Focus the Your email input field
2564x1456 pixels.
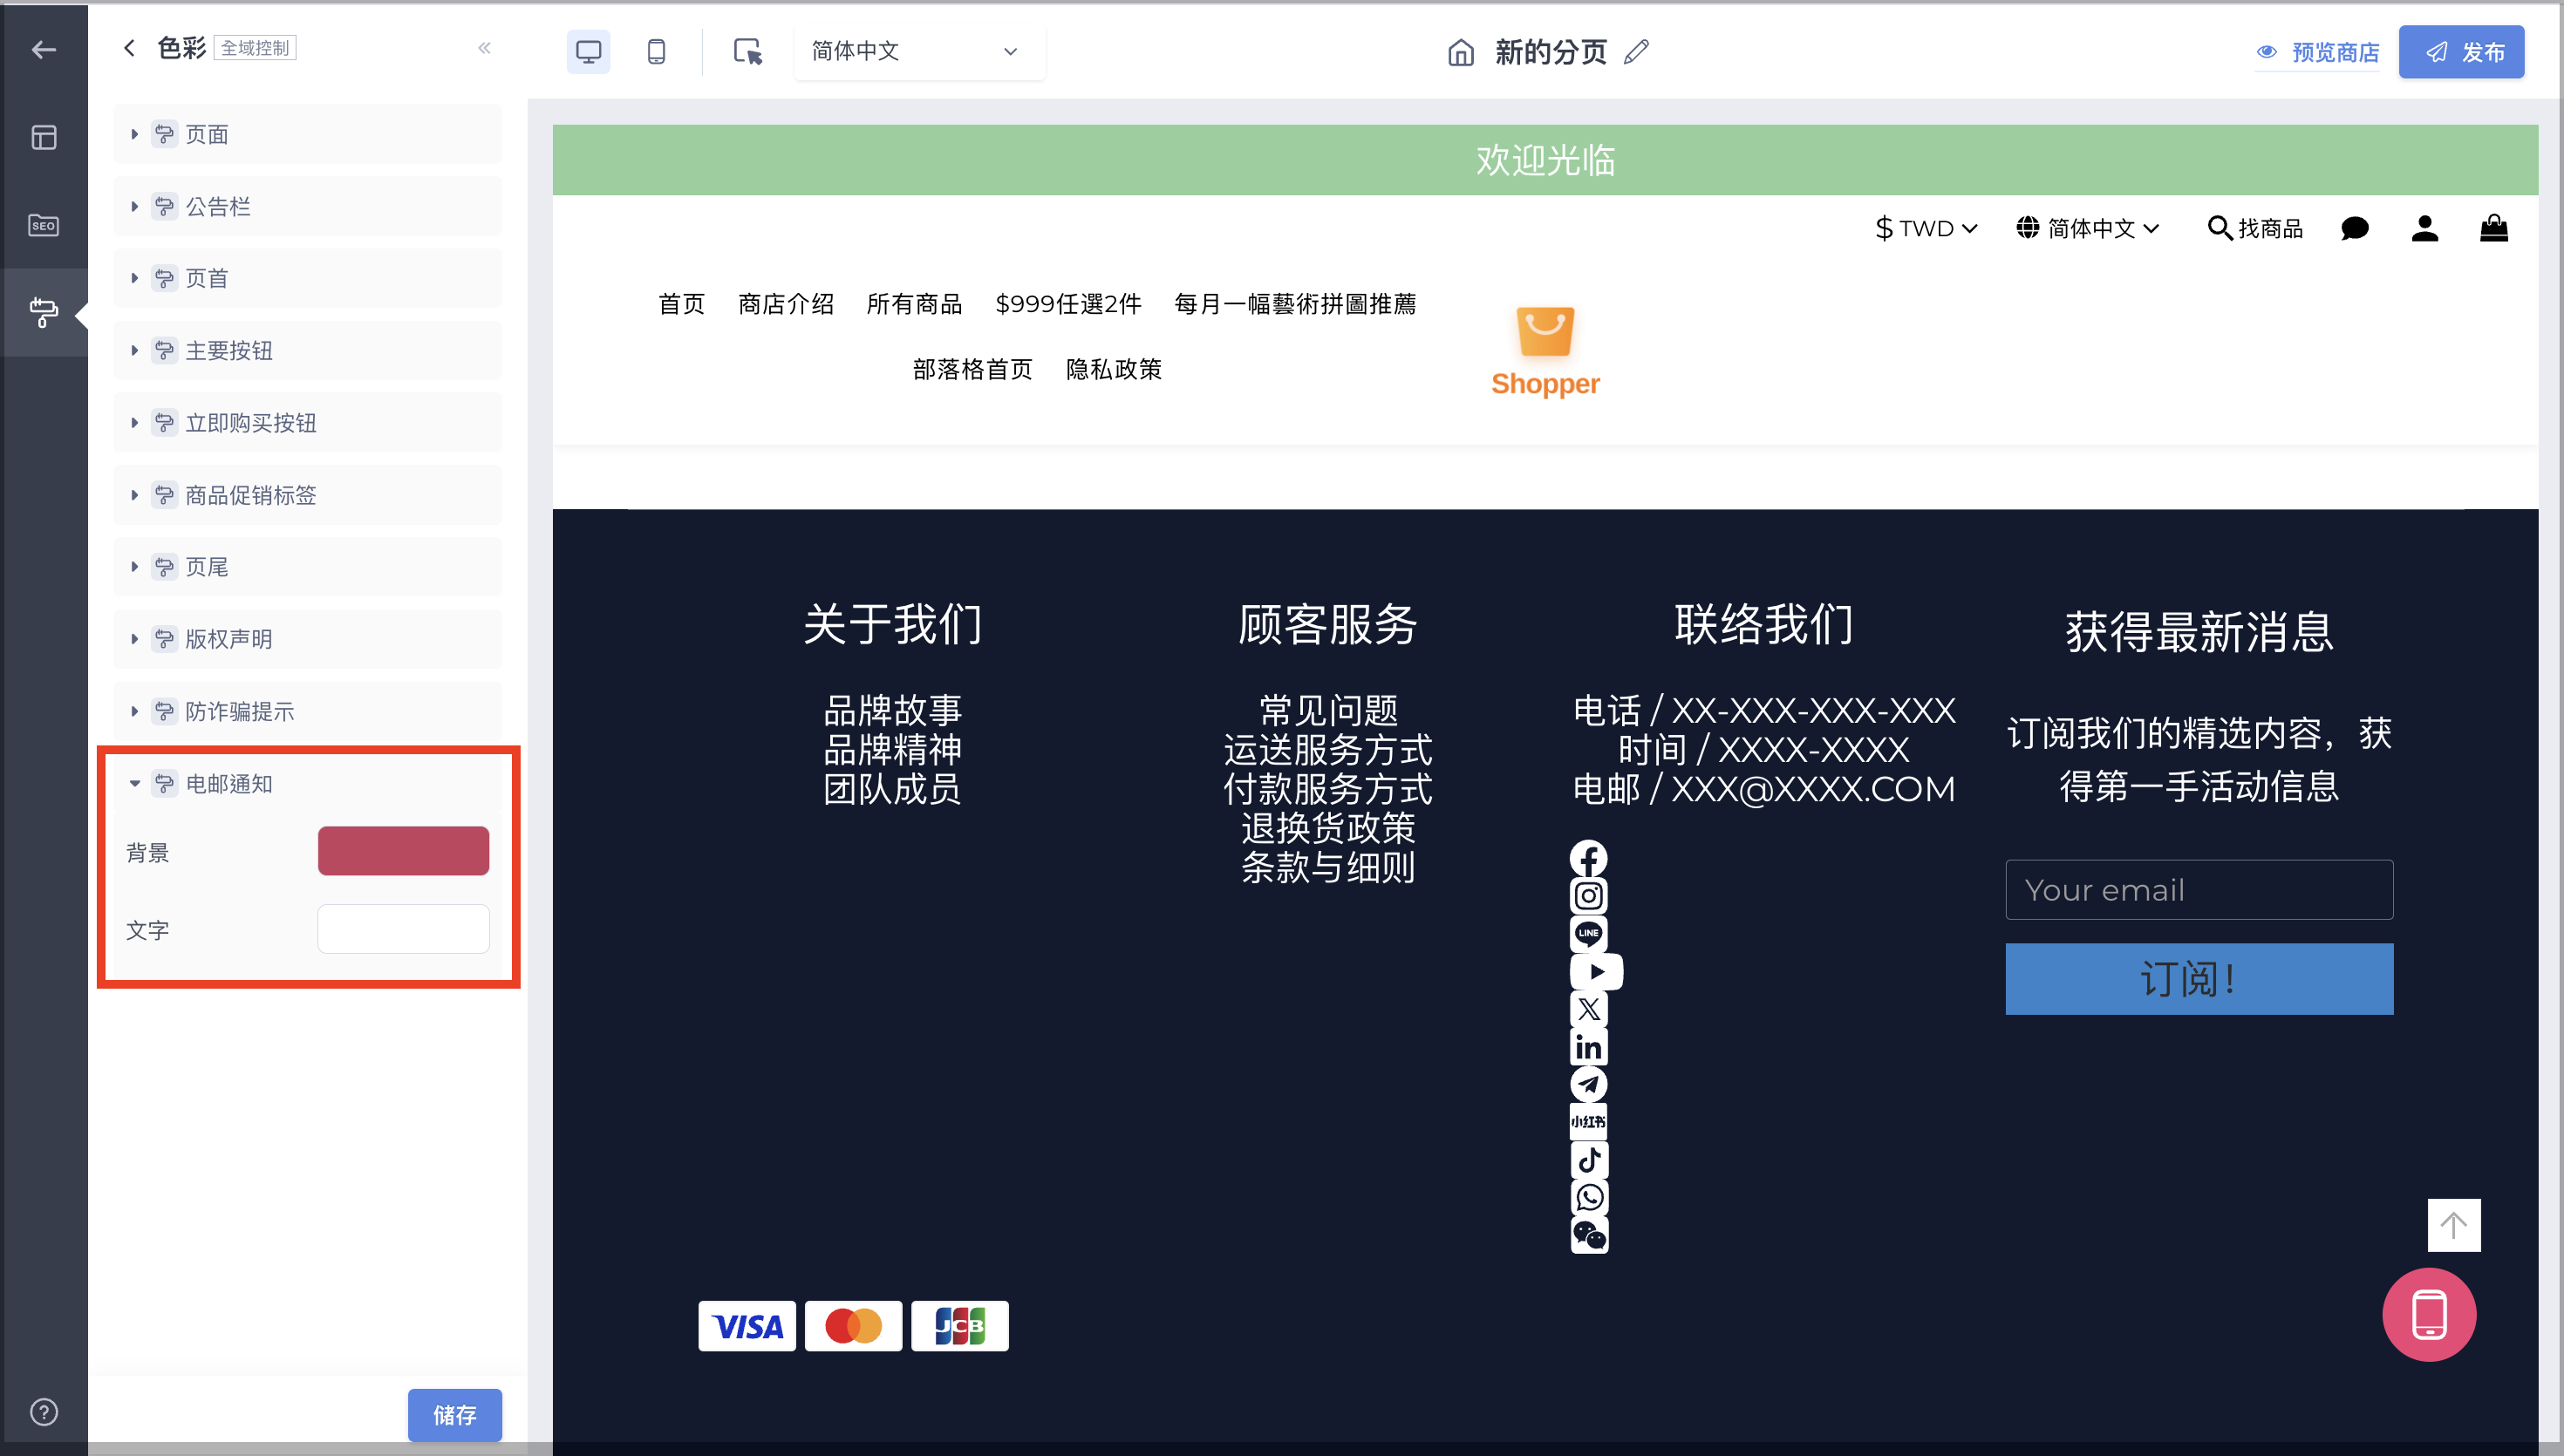2199,889
